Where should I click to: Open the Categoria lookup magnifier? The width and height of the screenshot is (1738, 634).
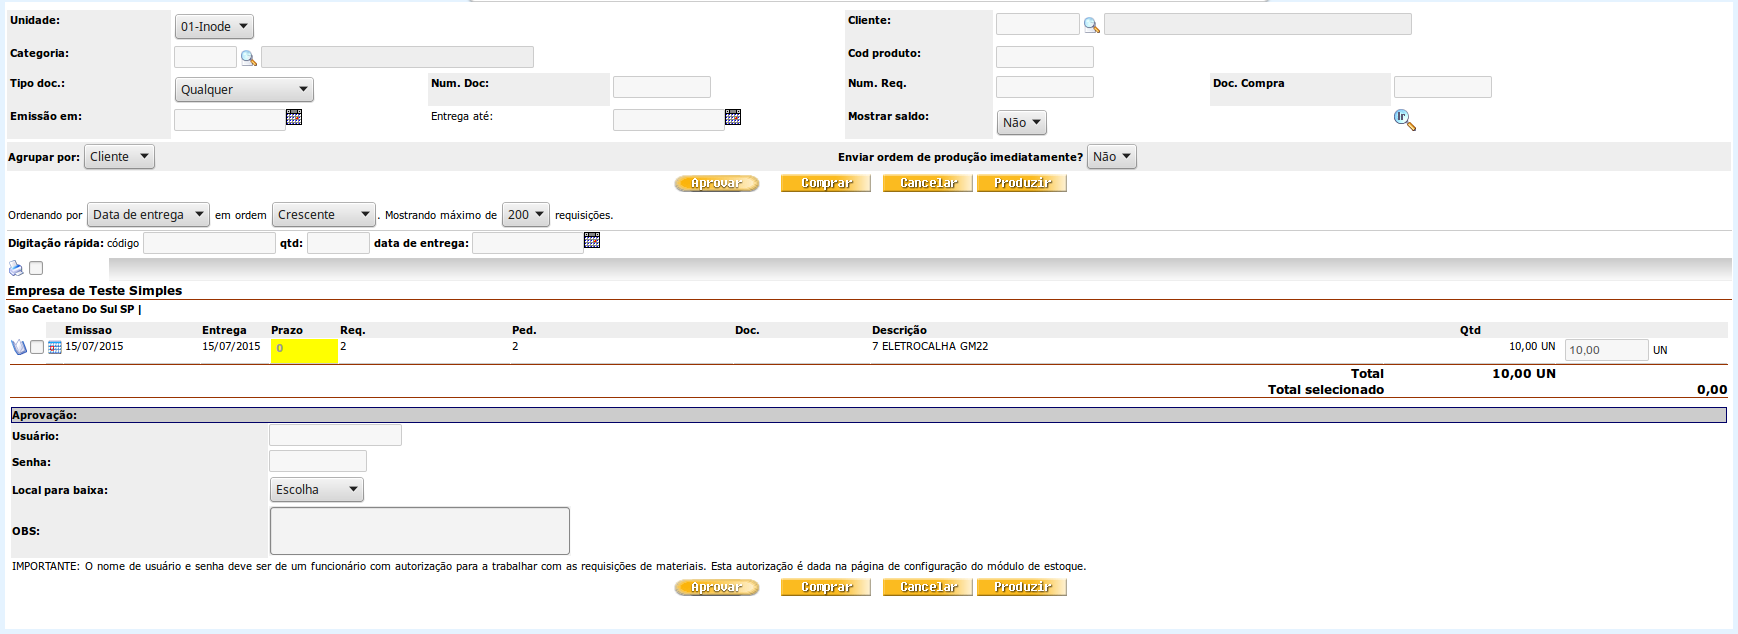tap(248, 58)
